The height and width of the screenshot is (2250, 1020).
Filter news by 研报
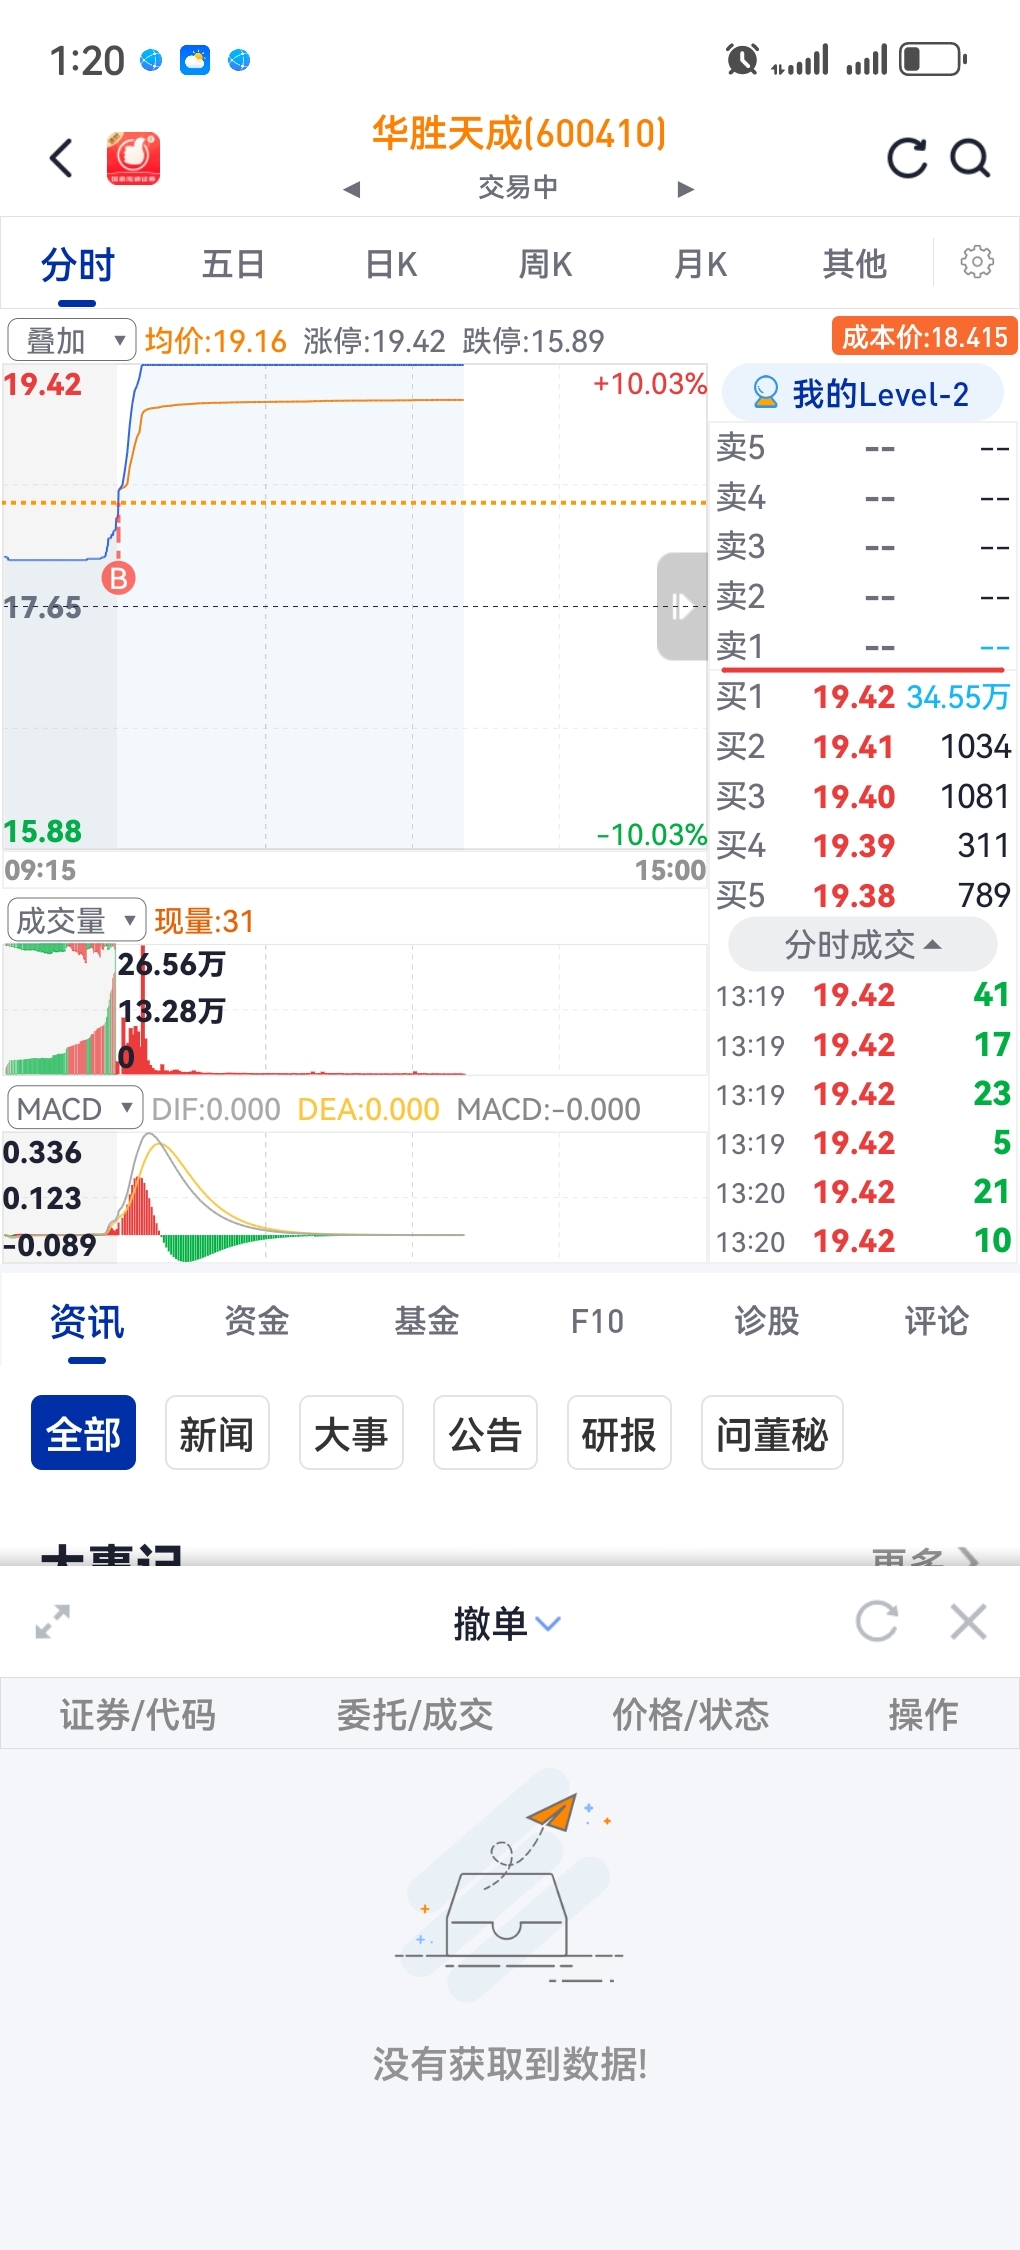pyautogui.click(x=619, y=1433)
